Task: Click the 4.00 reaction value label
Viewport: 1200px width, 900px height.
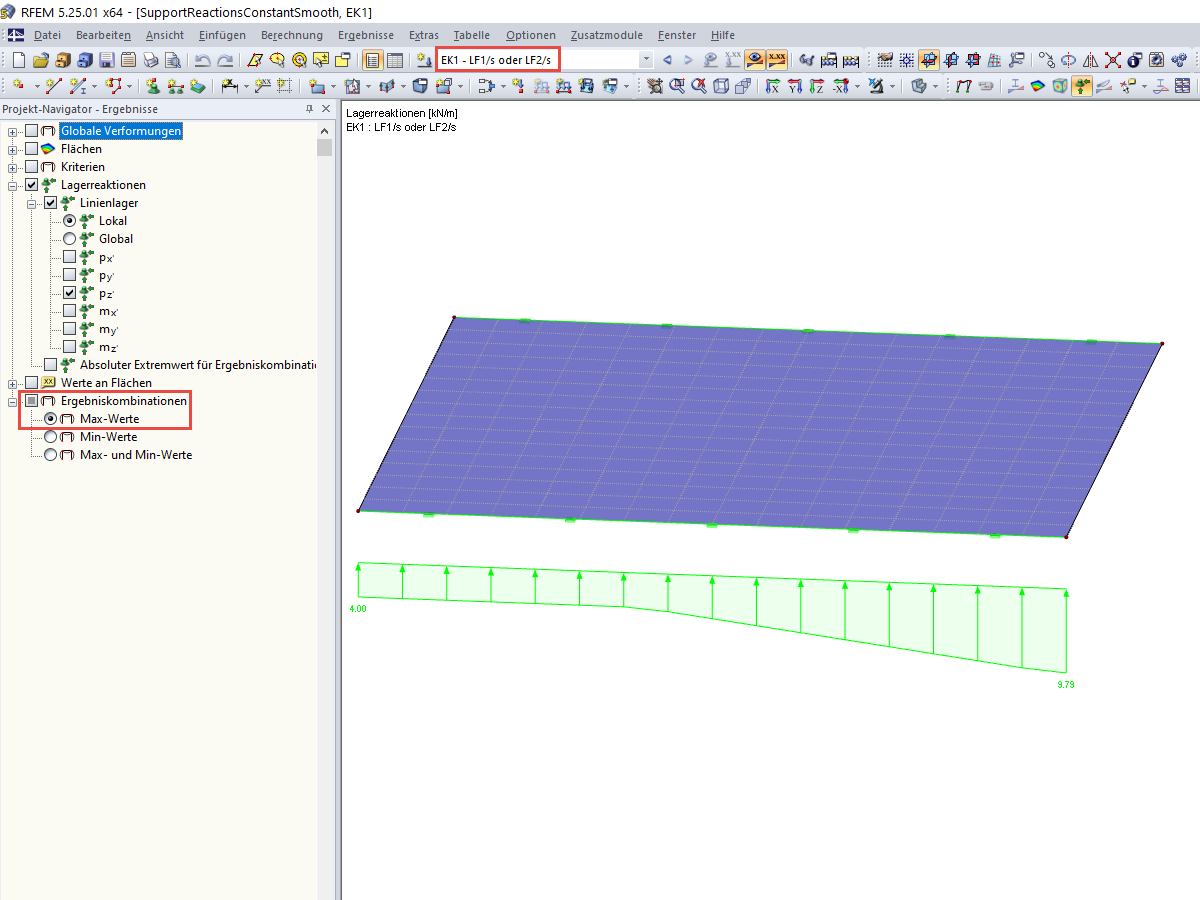Action: [357, 608]
